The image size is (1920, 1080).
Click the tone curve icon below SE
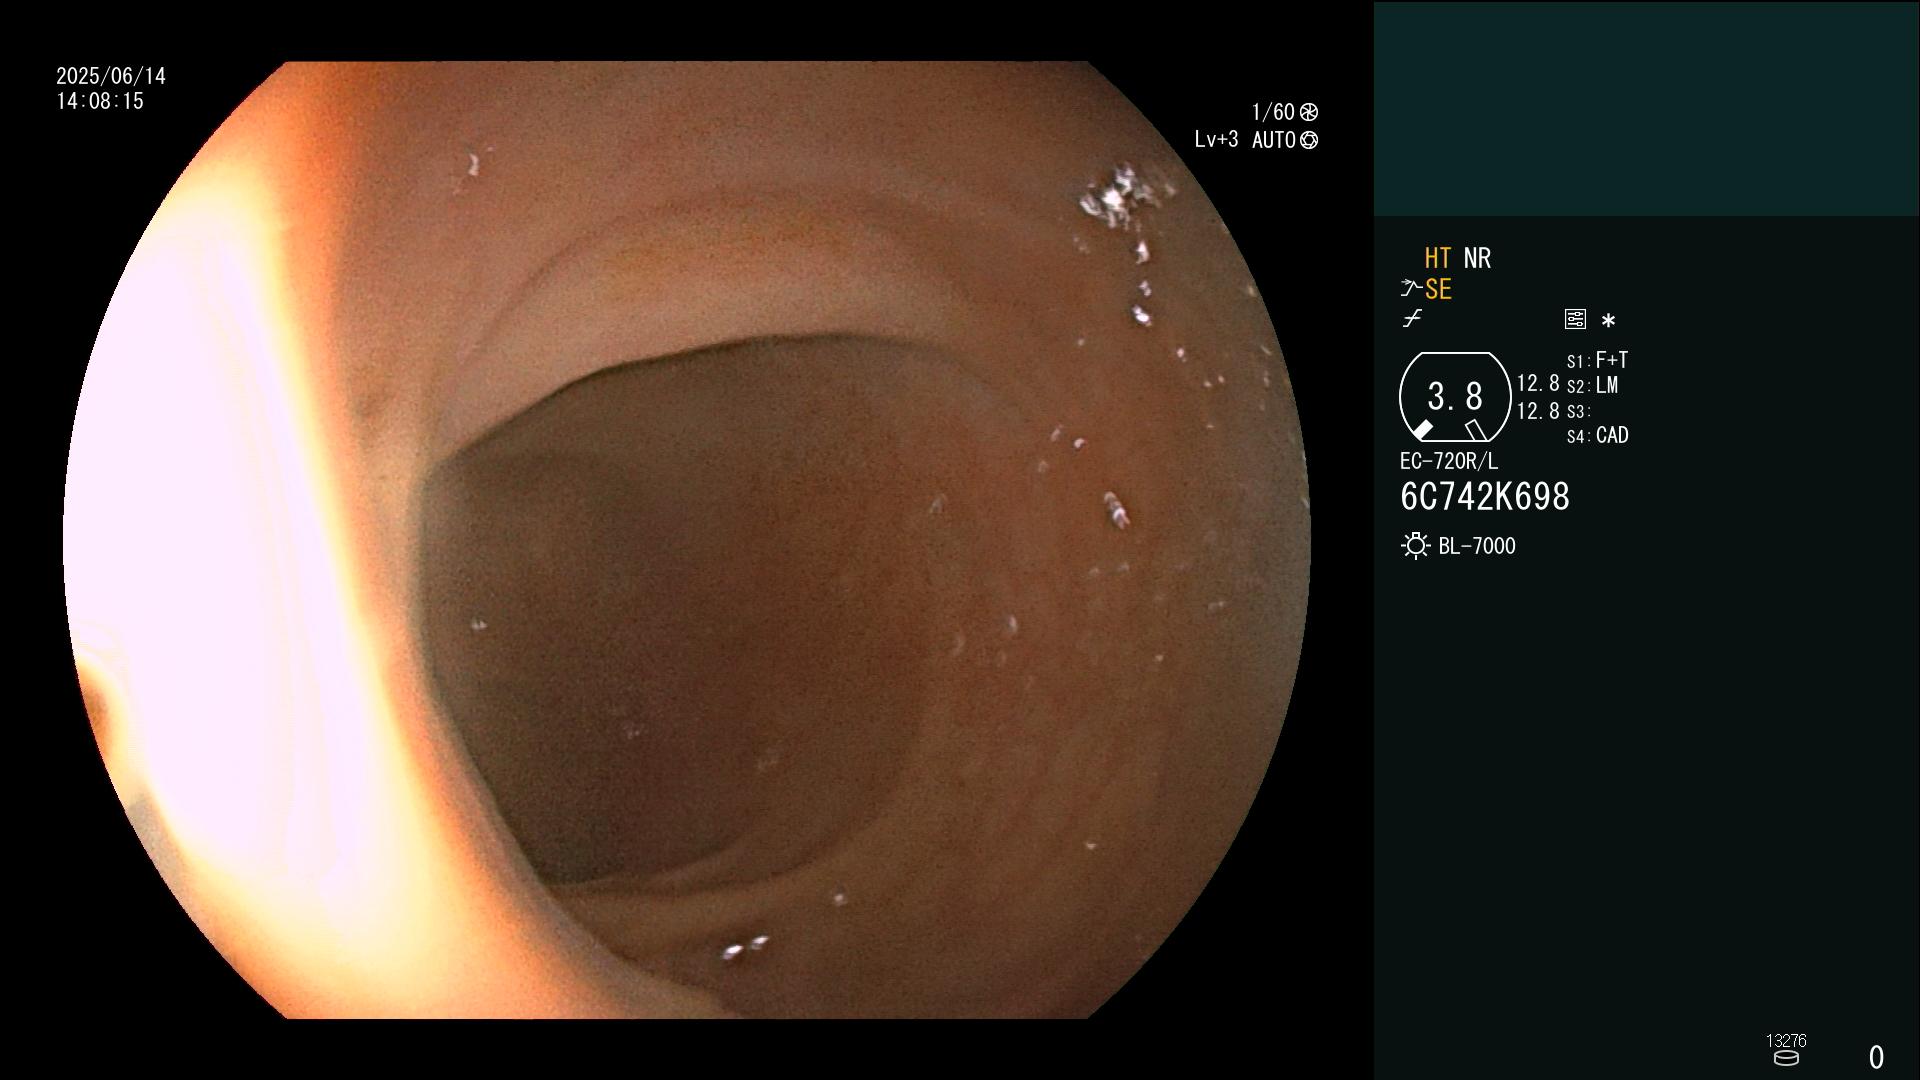tap(1412, 319)
